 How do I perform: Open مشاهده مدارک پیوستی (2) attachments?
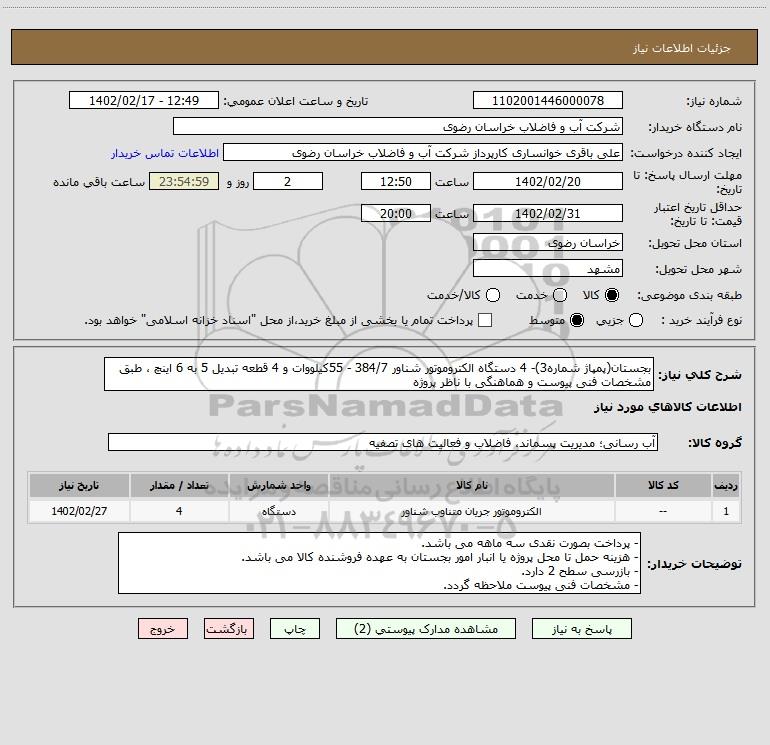426,629
